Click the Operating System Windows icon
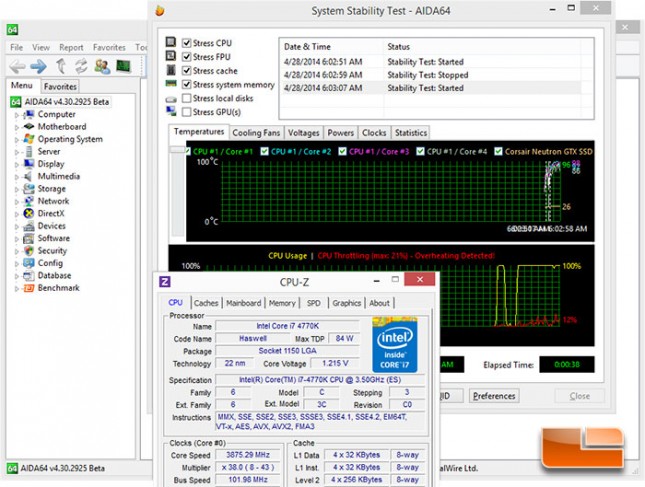645x487 pixels. [x=28, y=139]
